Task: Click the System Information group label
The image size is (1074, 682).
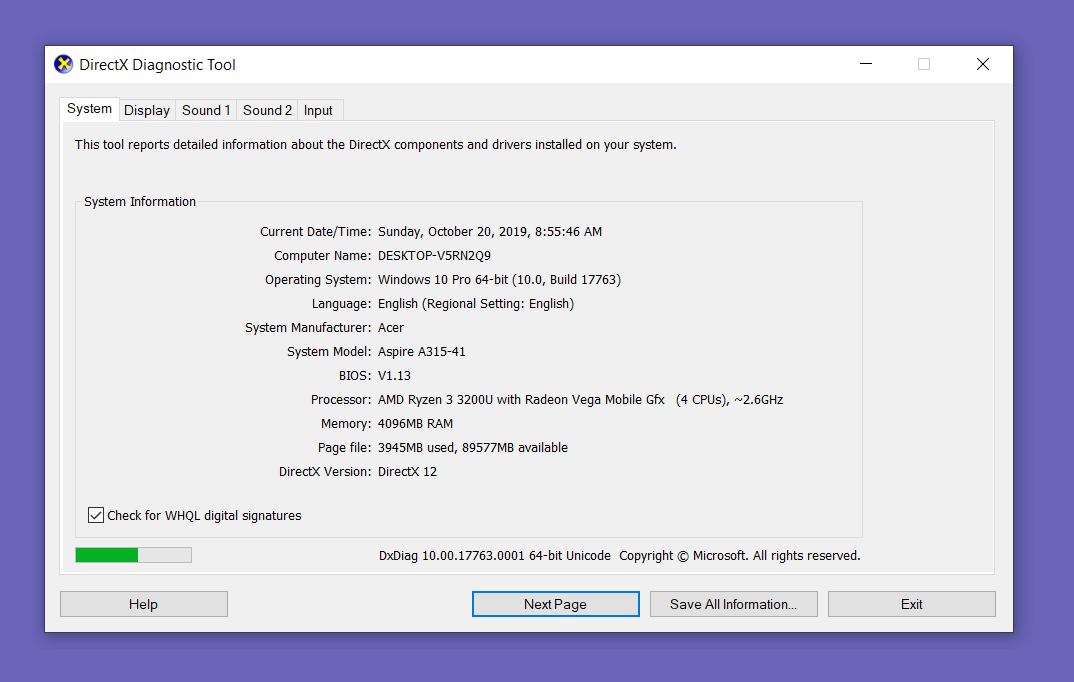Action: tap(140, 201)
